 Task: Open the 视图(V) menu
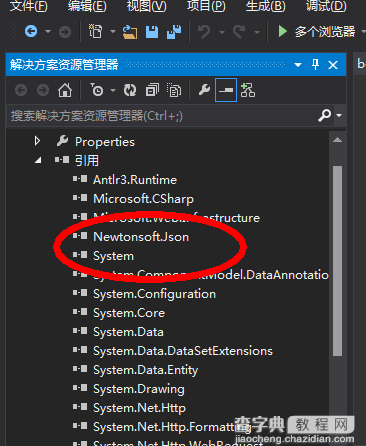[x=147, y=6]
